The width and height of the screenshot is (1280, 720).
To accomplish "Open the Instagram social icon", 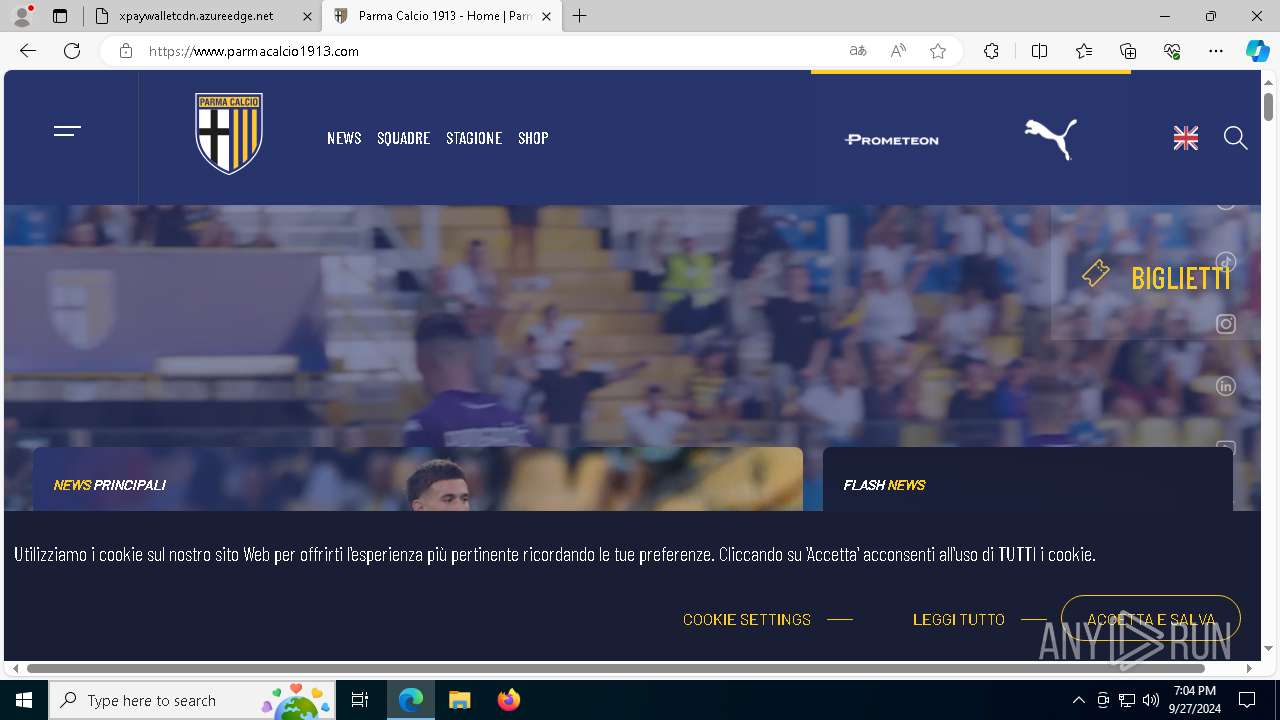I will (x=1226, y=324).
